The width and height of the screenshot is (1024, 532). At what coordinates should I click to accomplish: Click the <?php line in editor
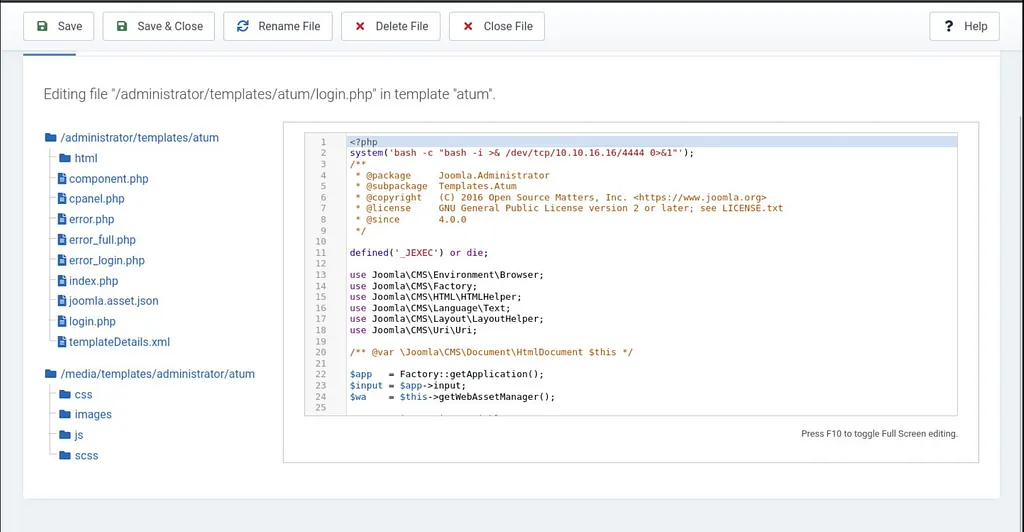coord(363,142)
